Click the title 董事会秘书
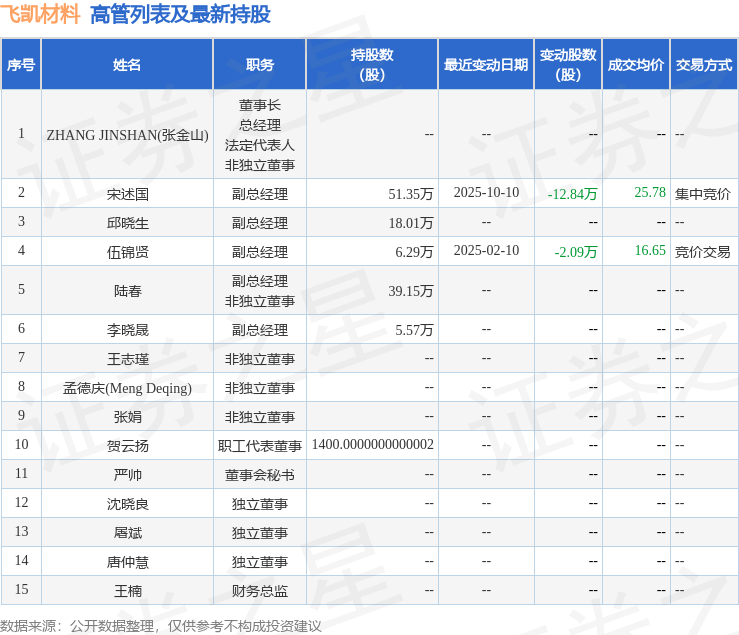The width and height of the screenshot is (739, 635). (260, 475)
